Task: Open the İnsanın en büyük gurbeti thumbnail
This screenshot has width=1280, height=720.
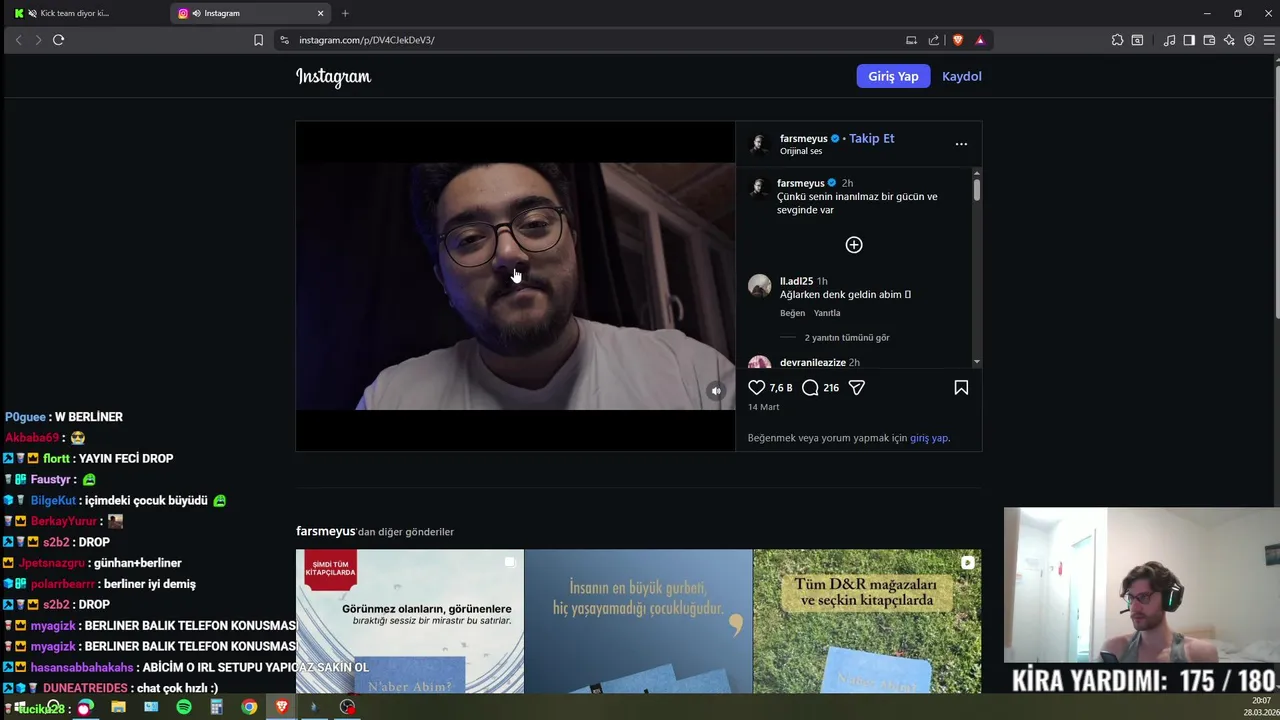Action: pos(638,621)
